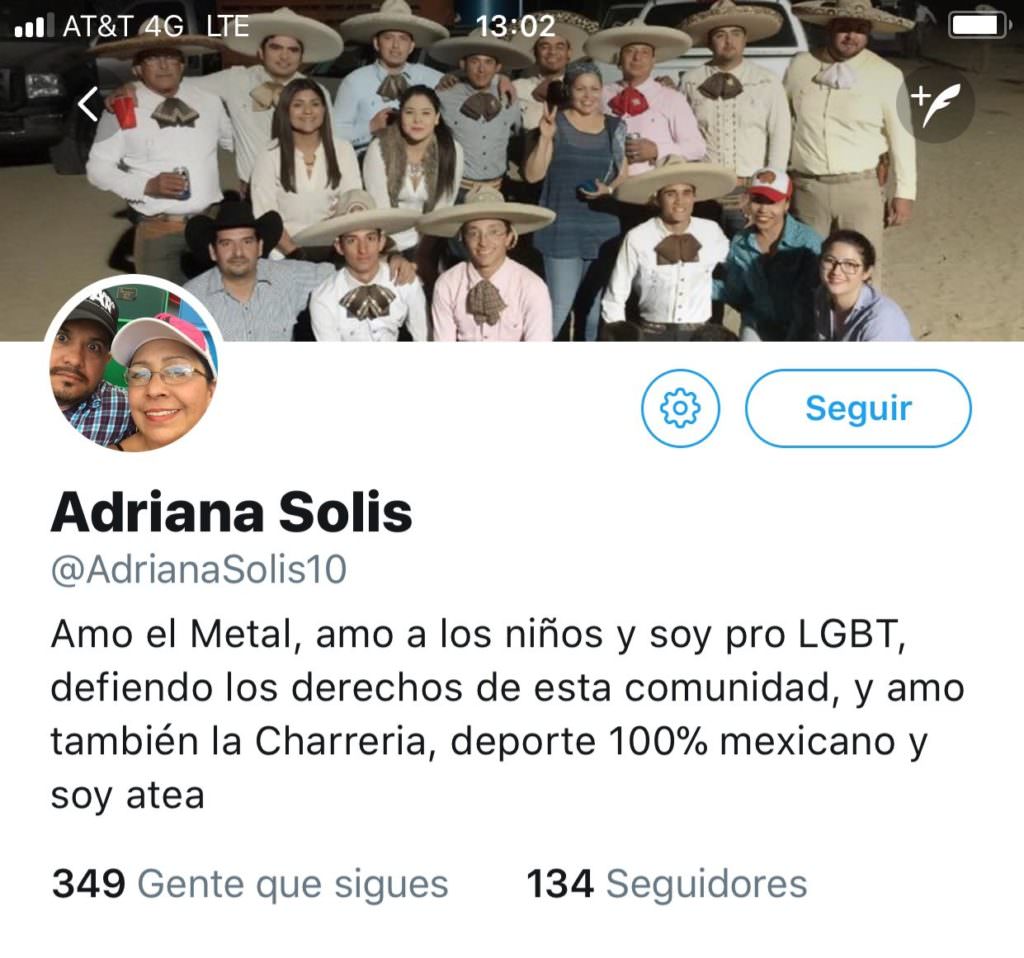
Task: Tap the cellular signal strength indicator
Action: [x=30, y=27]
